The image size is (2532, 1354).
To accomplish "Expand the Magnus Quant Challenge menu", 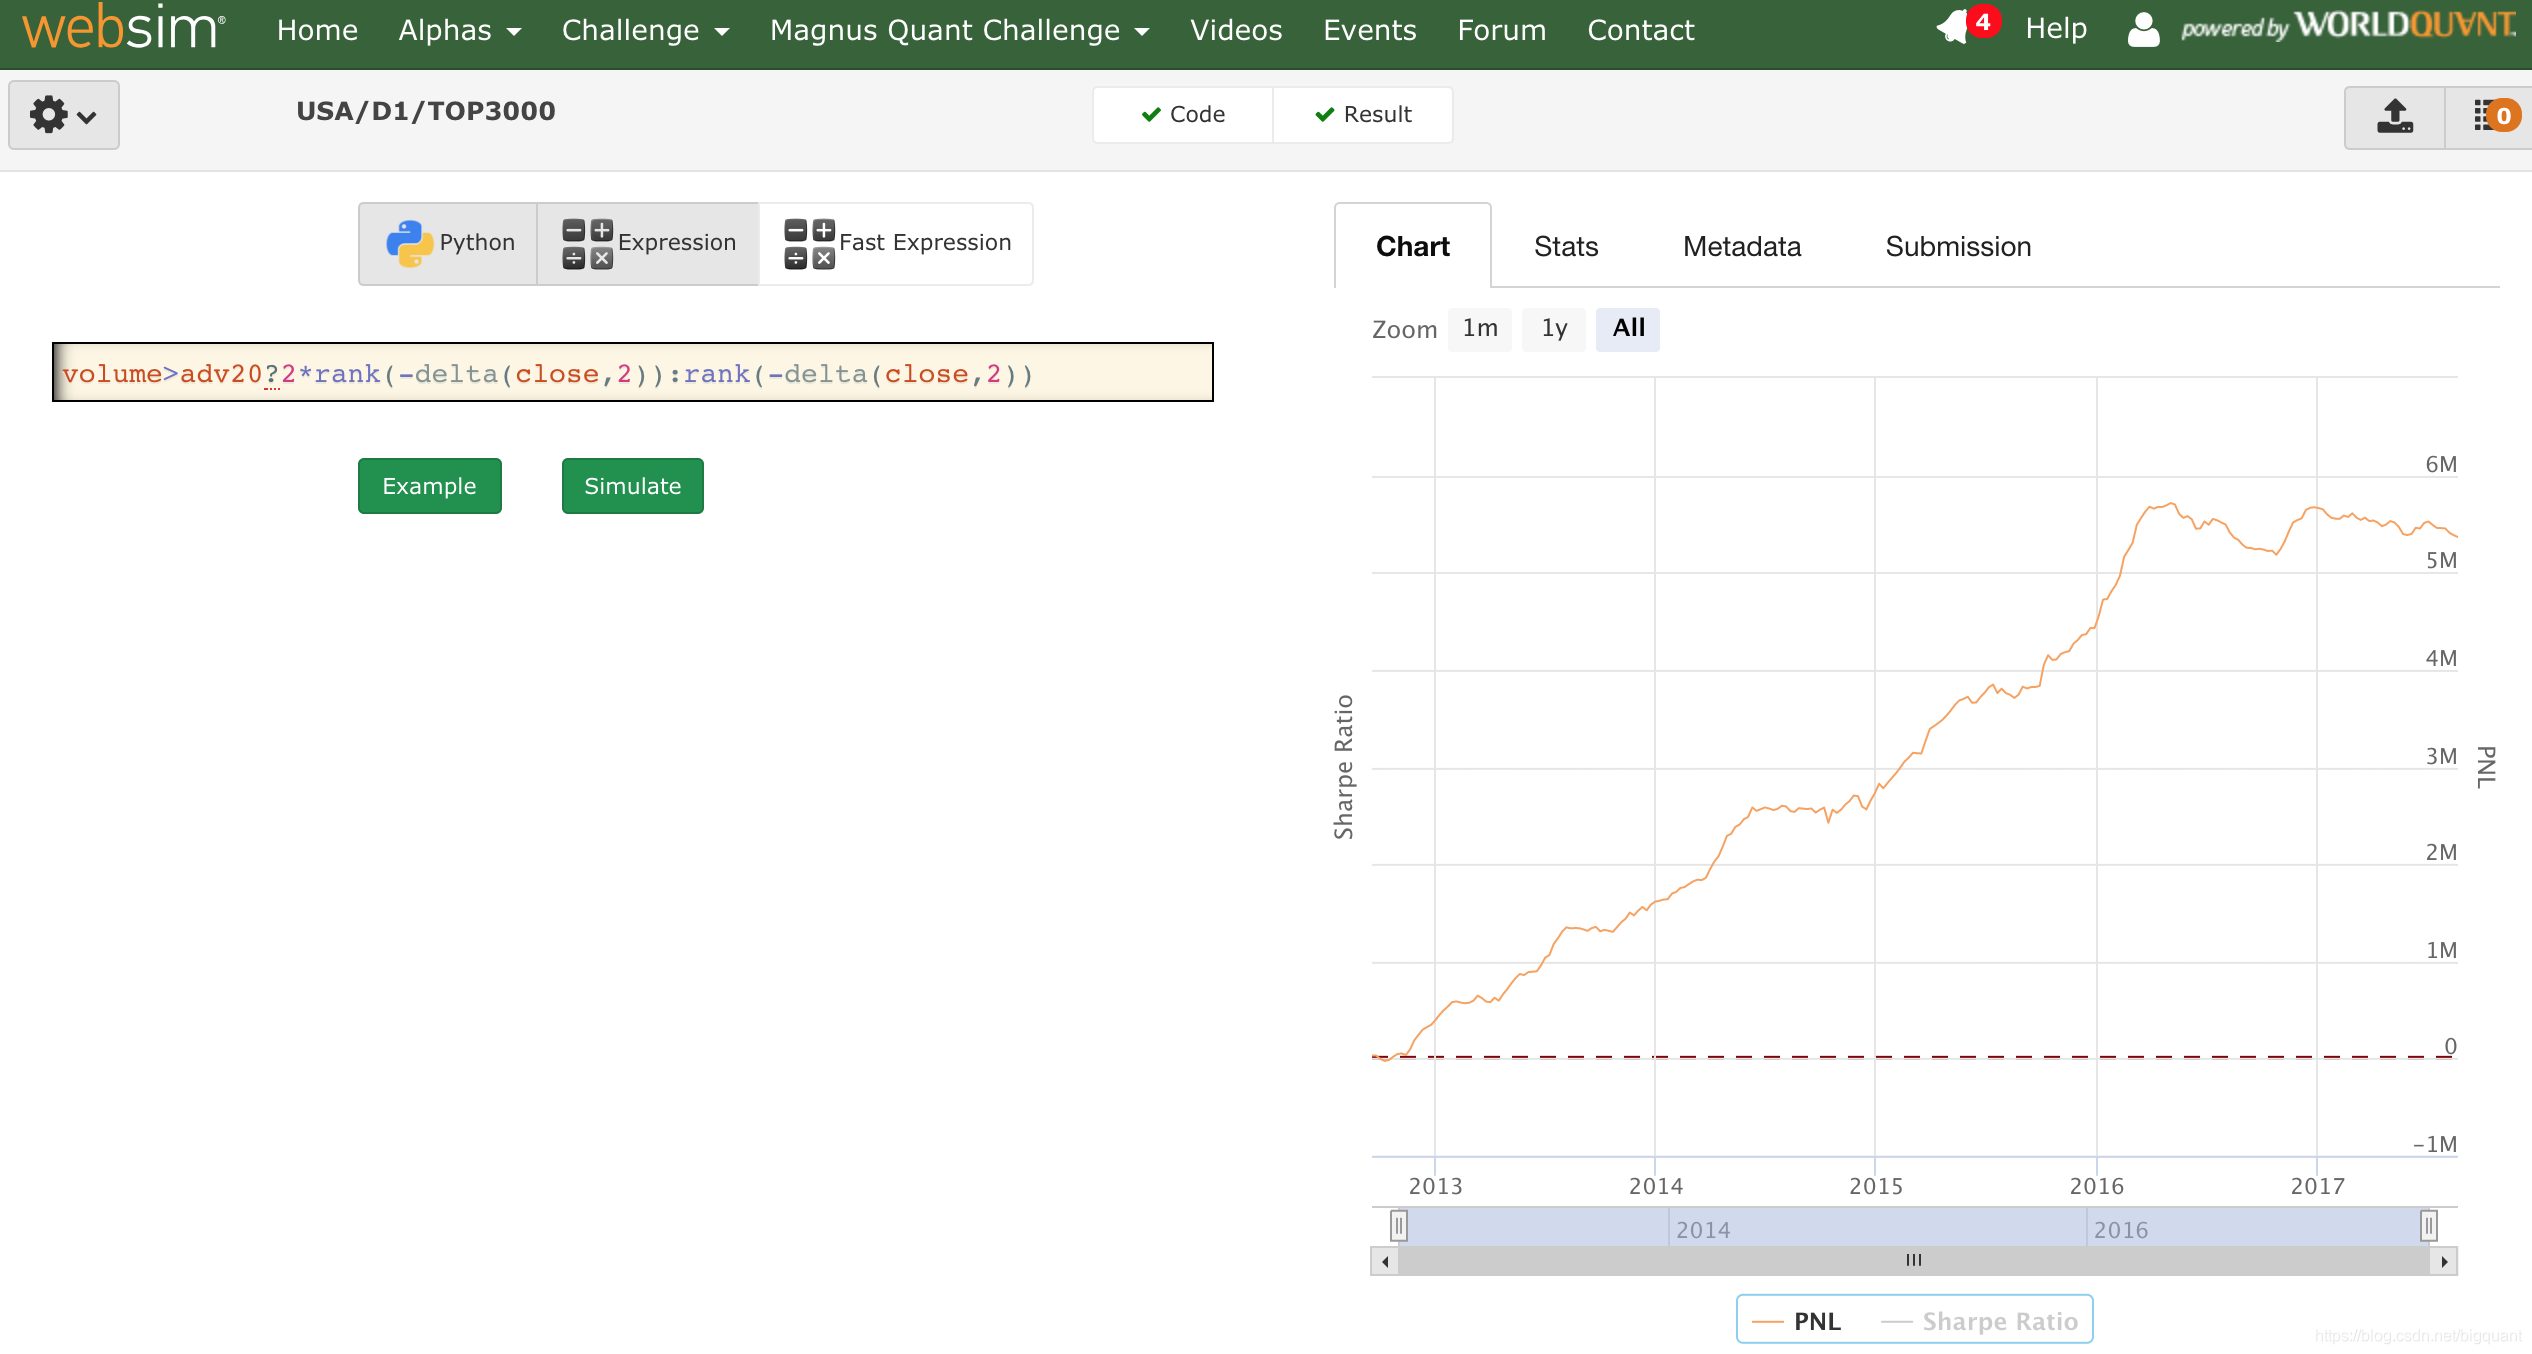I will [x=958, y=30].
